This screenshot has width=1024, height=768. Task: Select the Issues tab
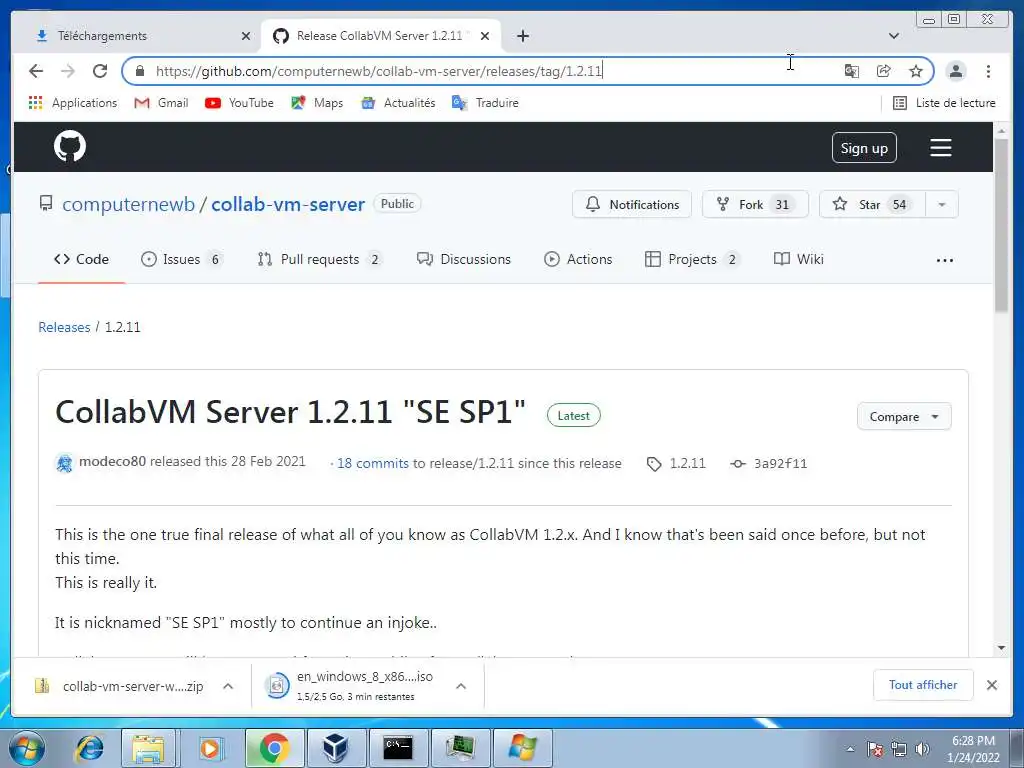[182, 259]
